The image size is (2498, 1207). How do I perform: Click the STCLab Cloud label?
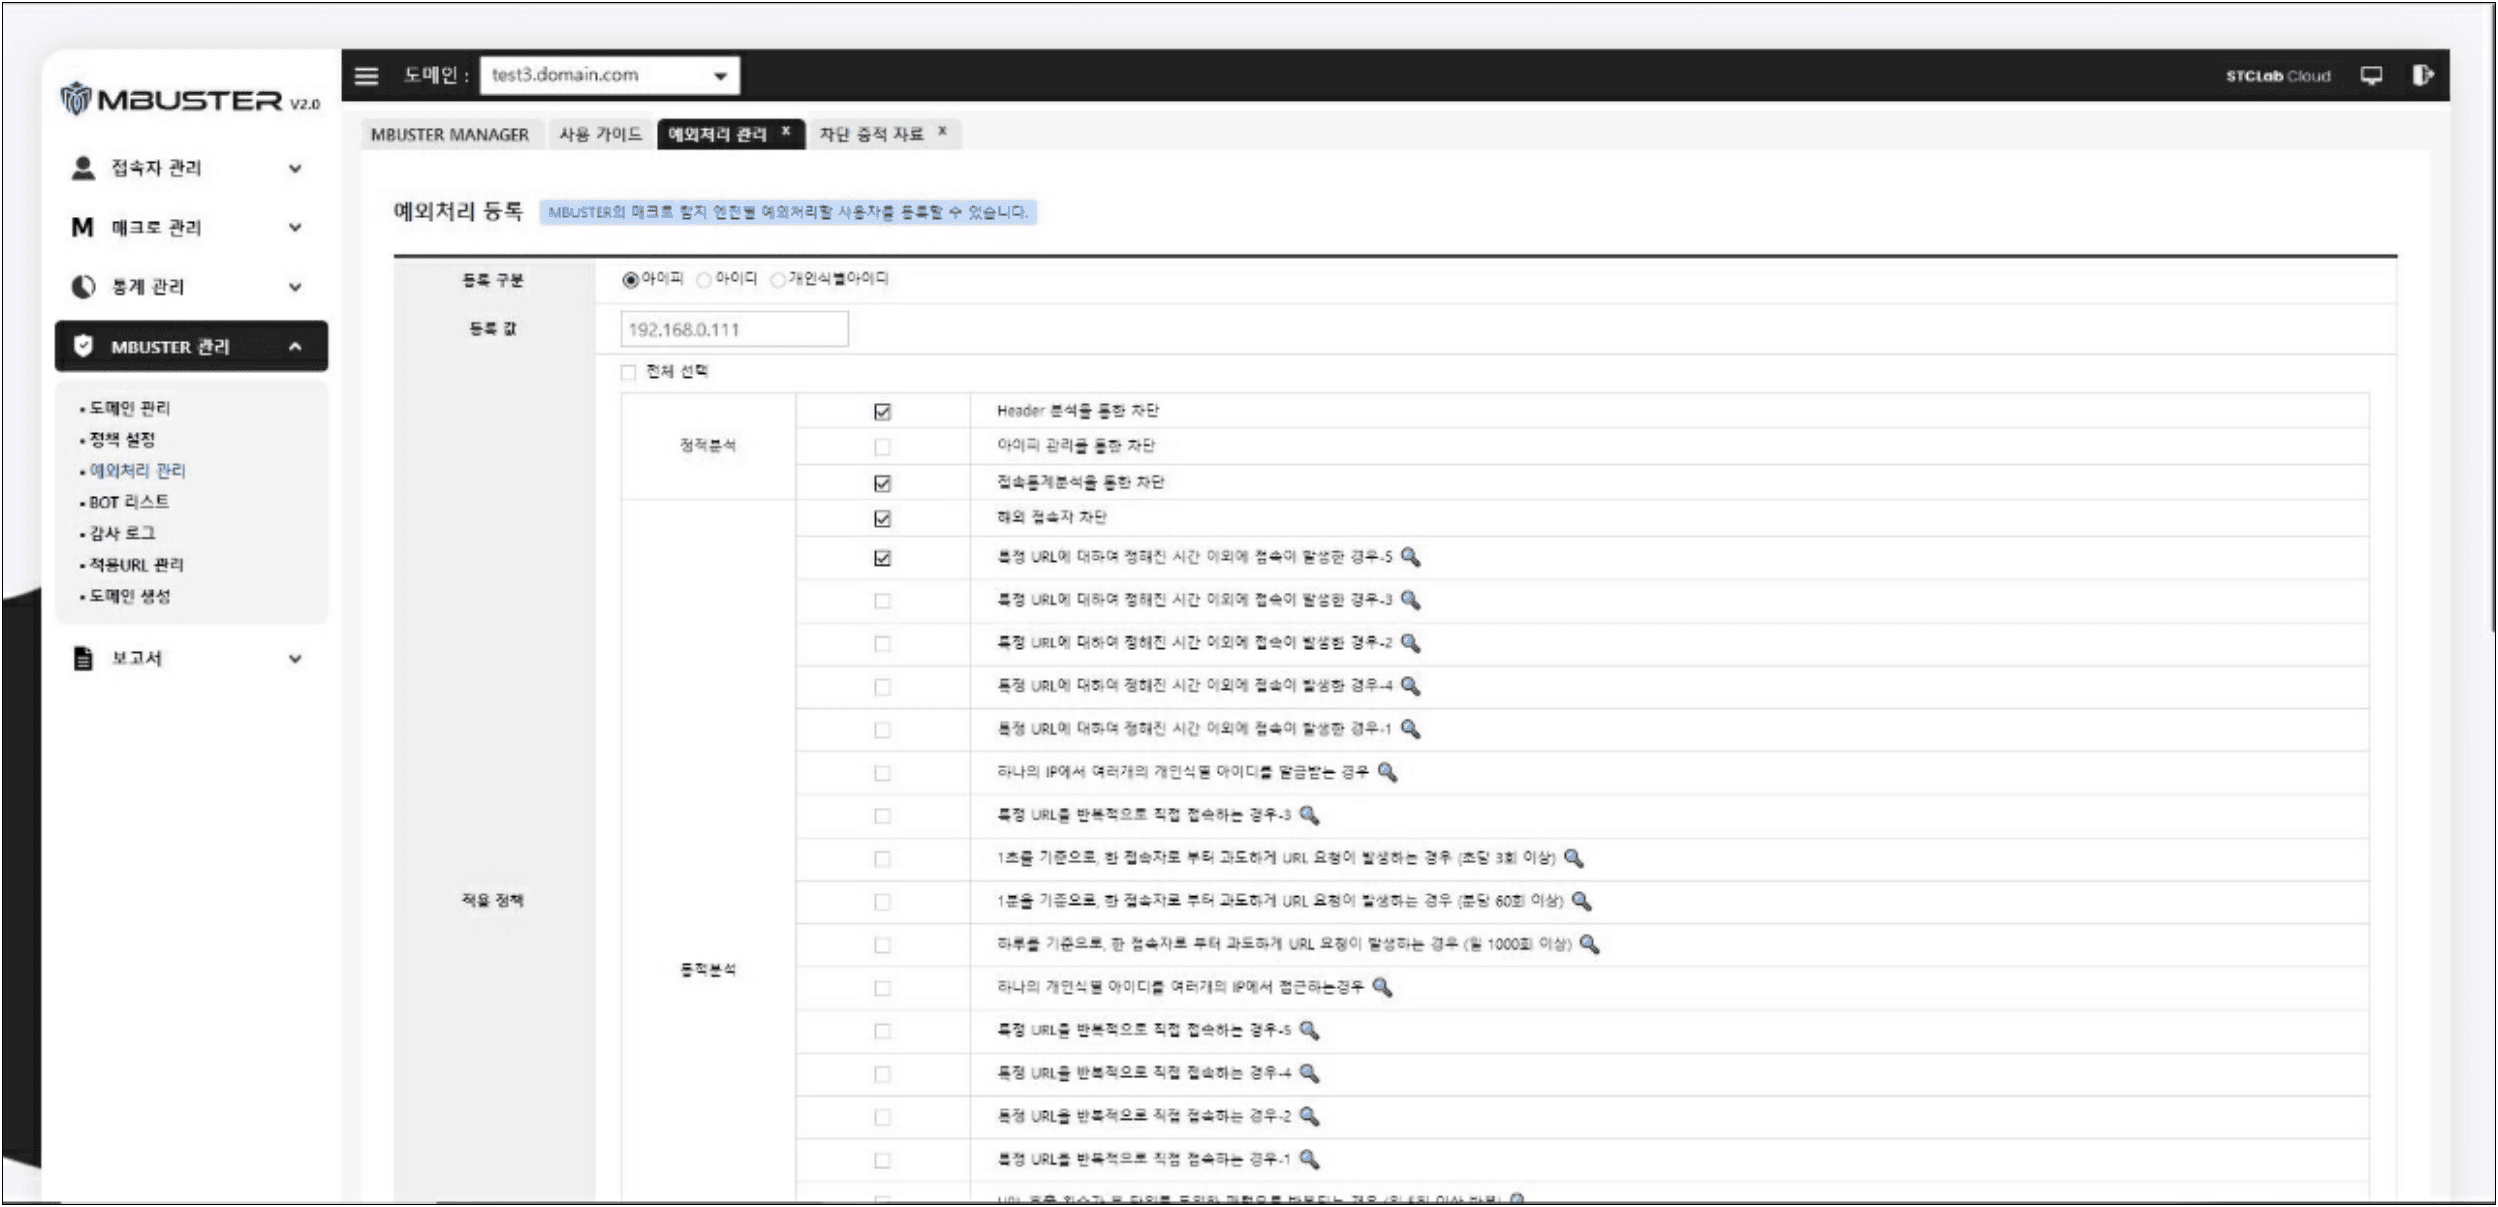tap(2278, 77)
